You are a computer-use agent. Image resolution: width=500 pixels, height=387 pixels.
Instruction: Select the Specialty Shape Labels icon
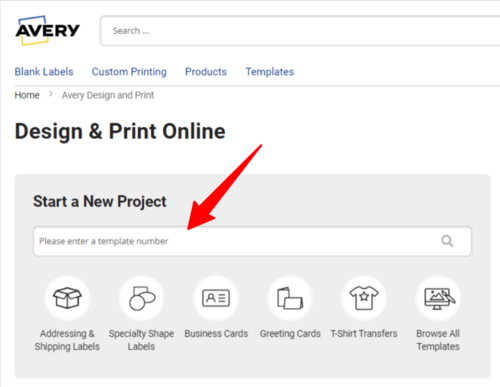(x=142, y=298)
